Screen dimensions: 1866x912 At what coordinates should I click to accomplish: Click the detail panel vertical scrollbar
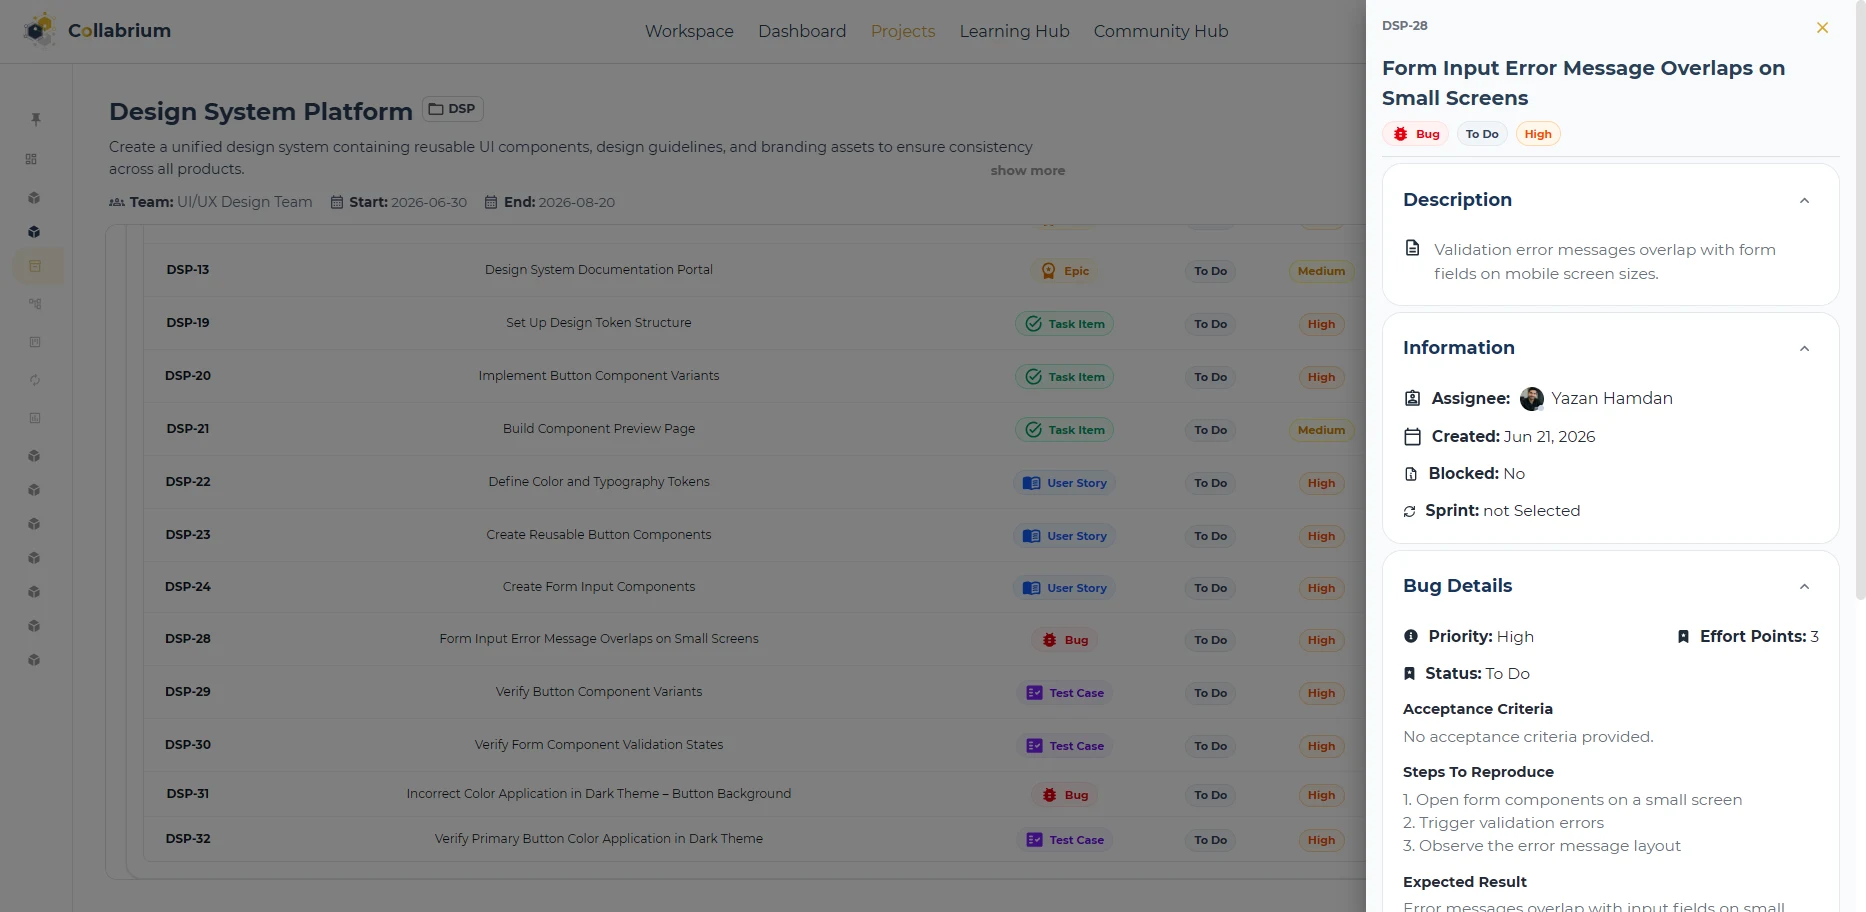(x=1860, y=300)
